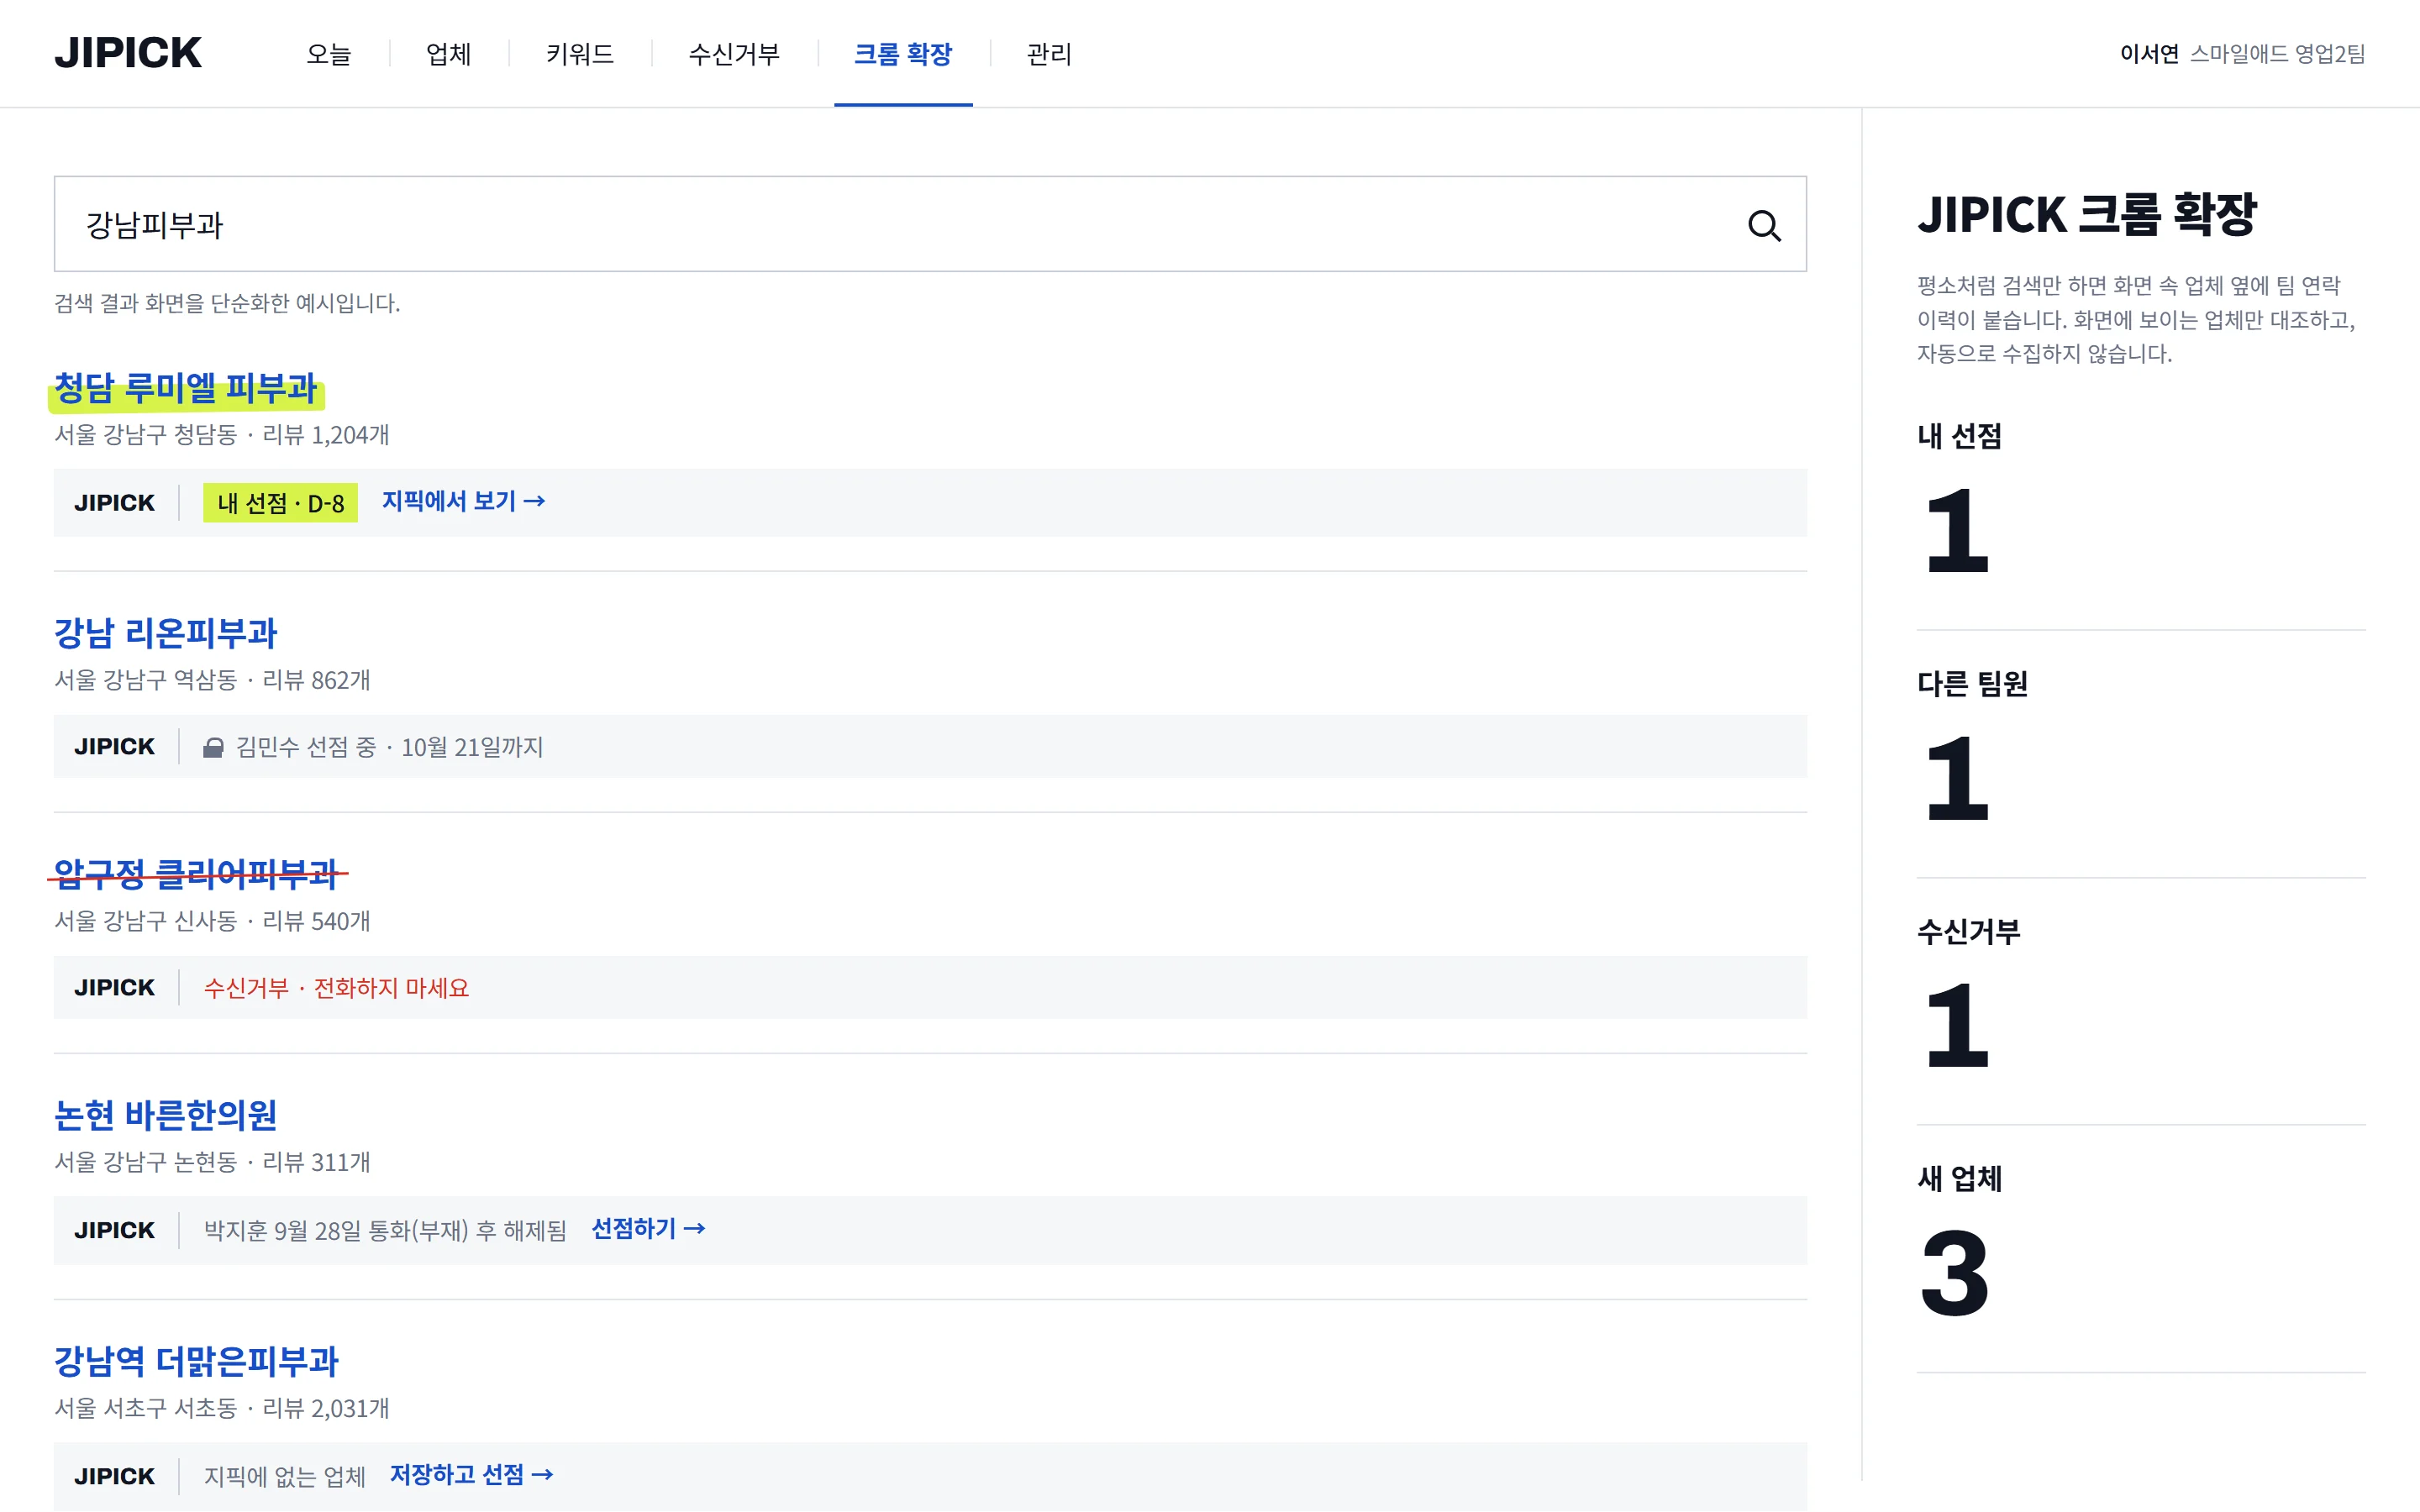Screen dimensions: 2420x1512
Task: Click the 서울 강남구 역삼동 · 리뷰 862개 text
Action: point(212,680)
